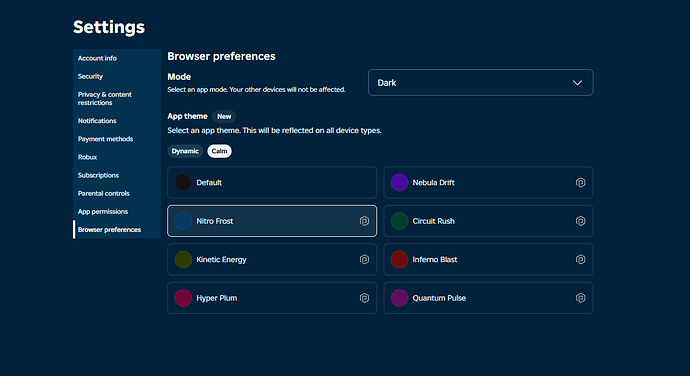690x376 pixels.
Task: Choose the Nebula Drift theme
Action: [x=488, y=182]
